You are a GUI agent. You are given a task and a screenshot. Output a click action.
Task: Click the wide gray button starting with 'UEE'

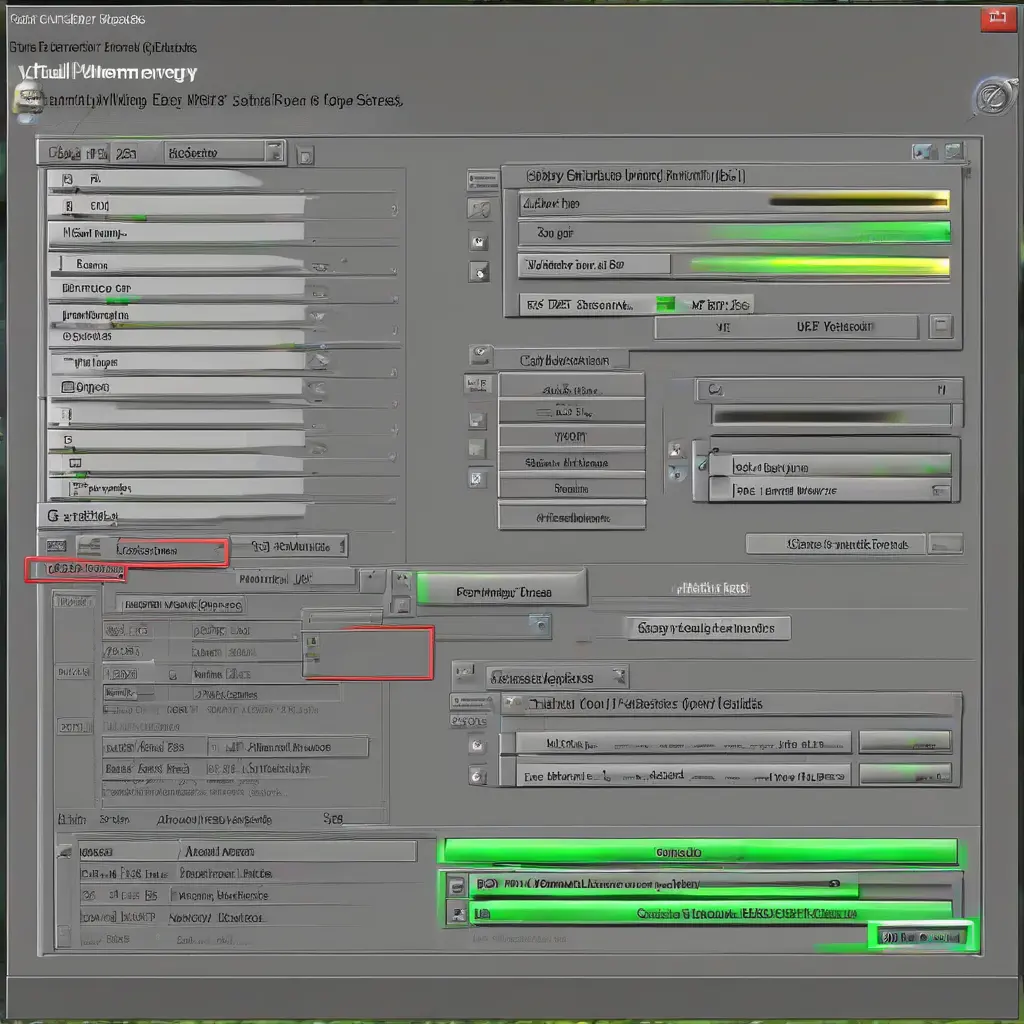[786, 327]
